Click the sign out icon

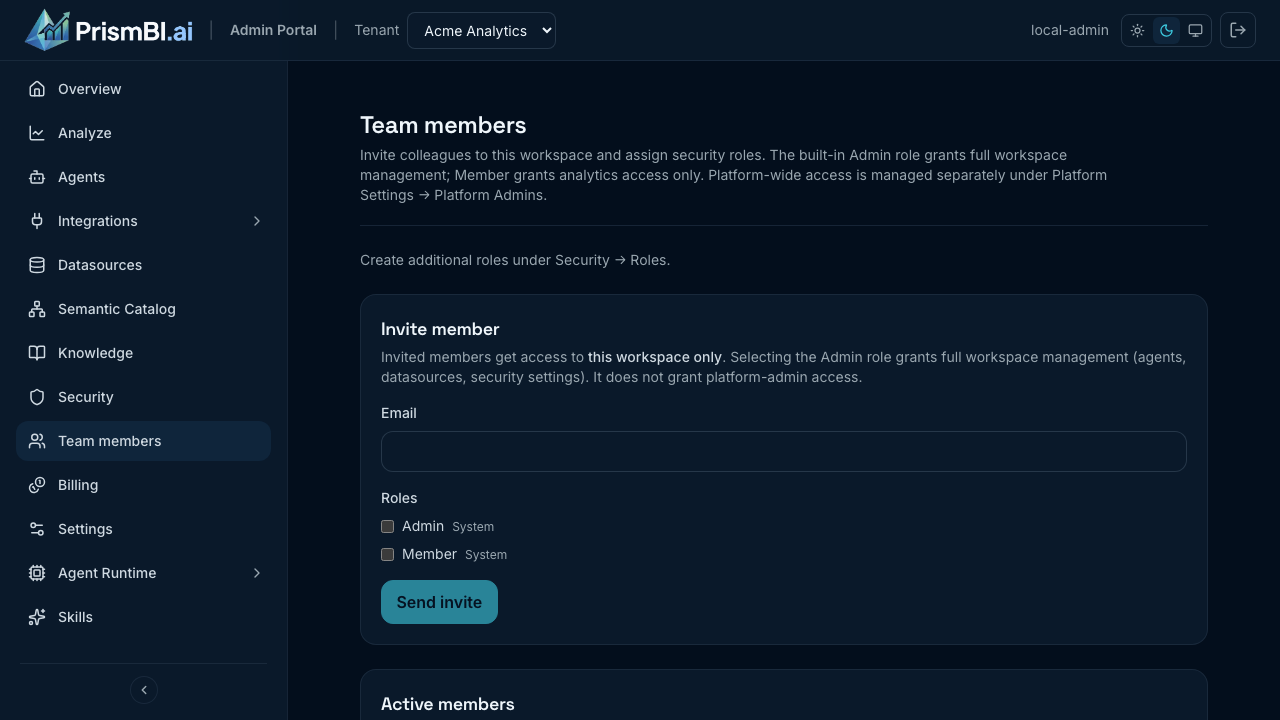point(1238,30)
